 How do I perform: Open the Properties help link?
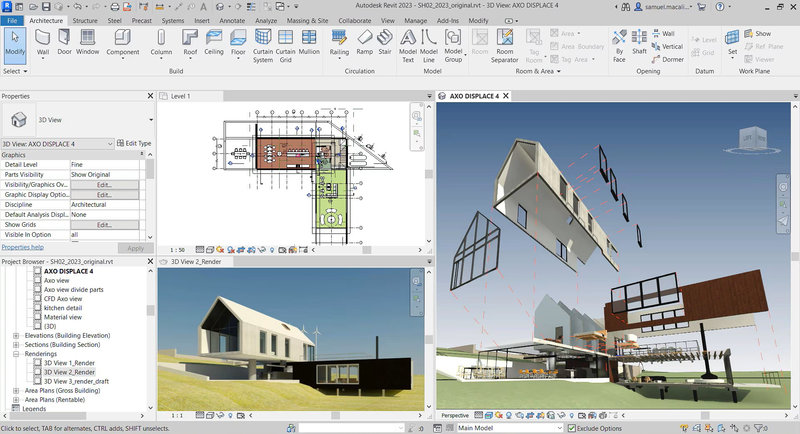pos(22,247)
